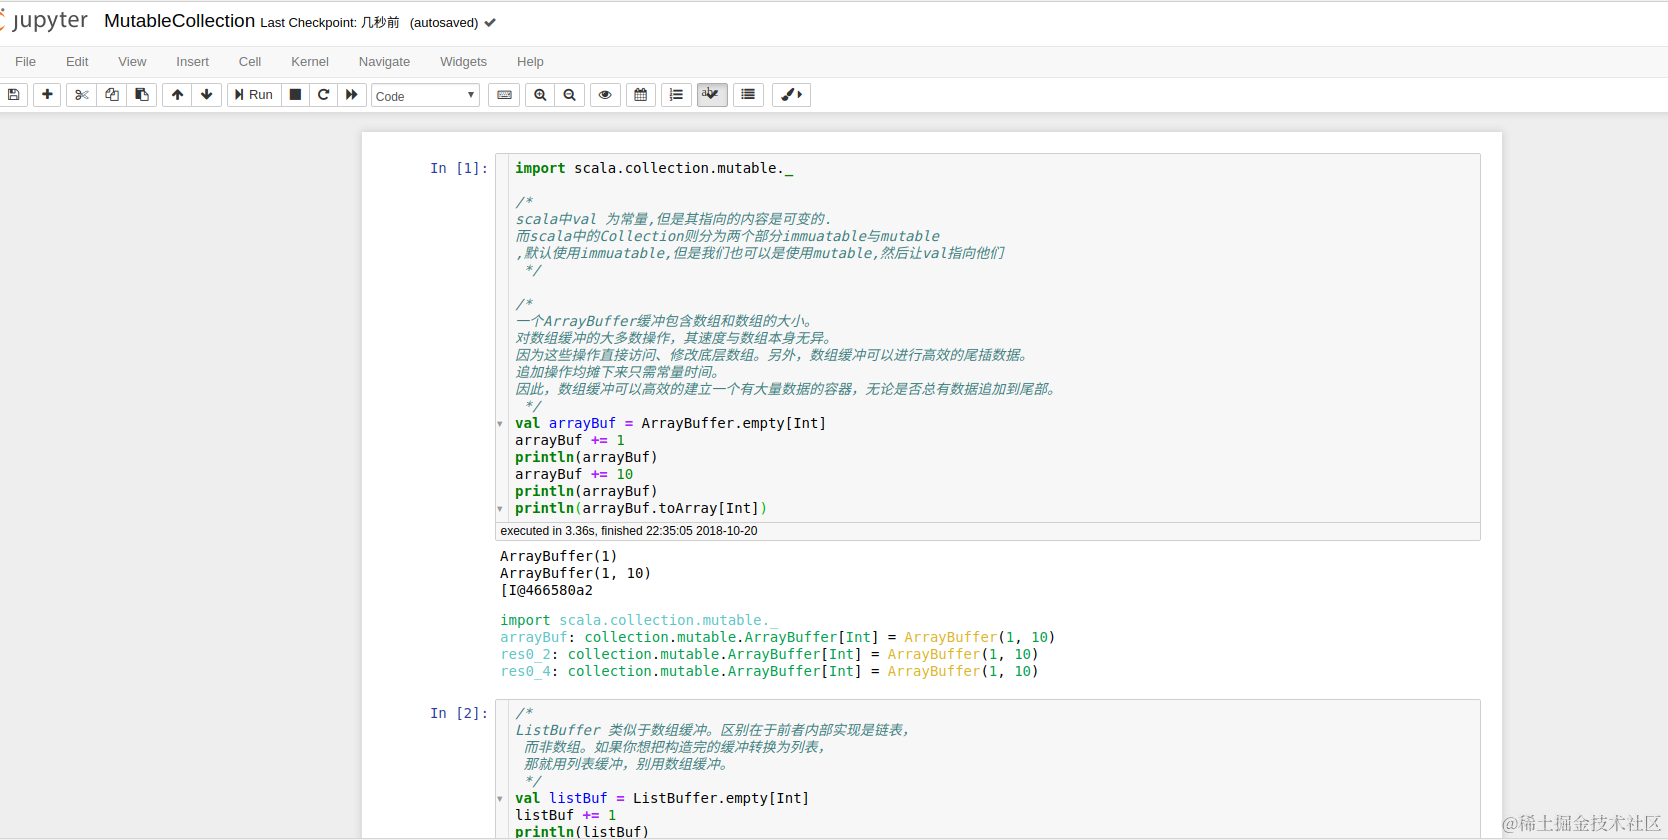Cut selected cell using scissors icon
The height and width of the screenshot is (840, 1668).
click(82, 95)
